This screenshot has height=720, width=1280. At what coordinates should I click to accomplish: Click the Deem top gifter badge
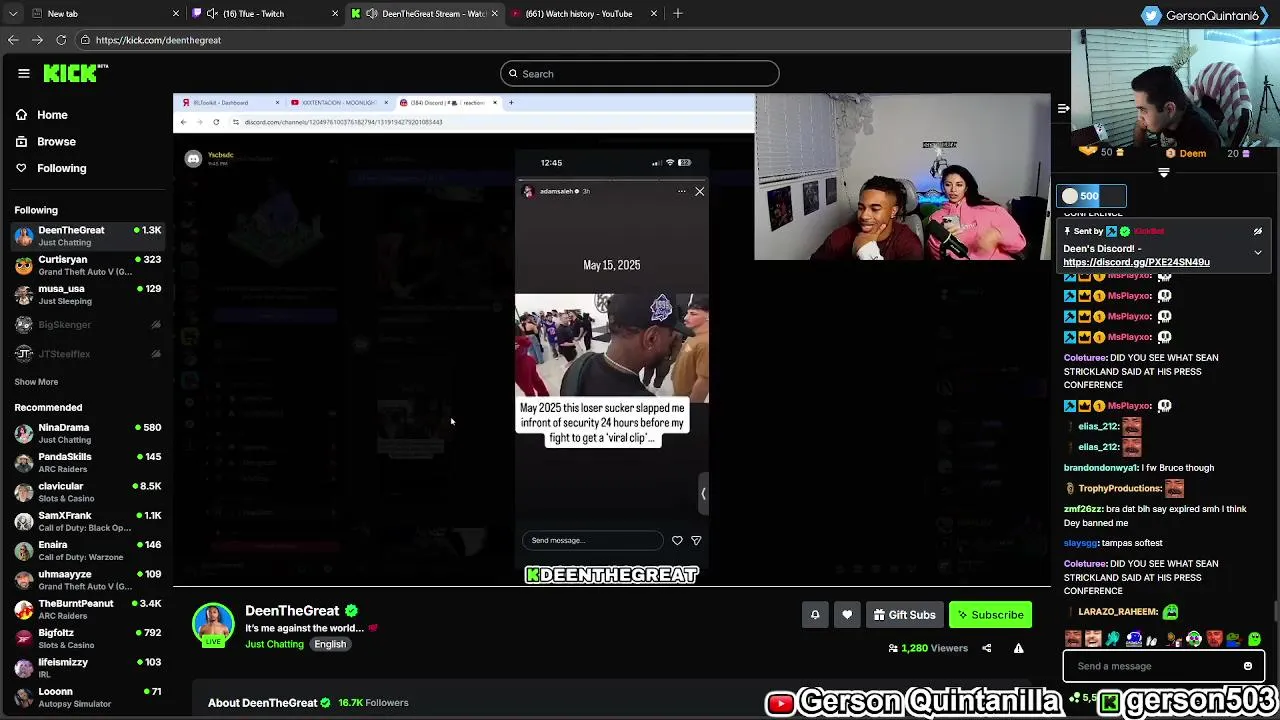pyautogui.click(x=1186, y=153)
